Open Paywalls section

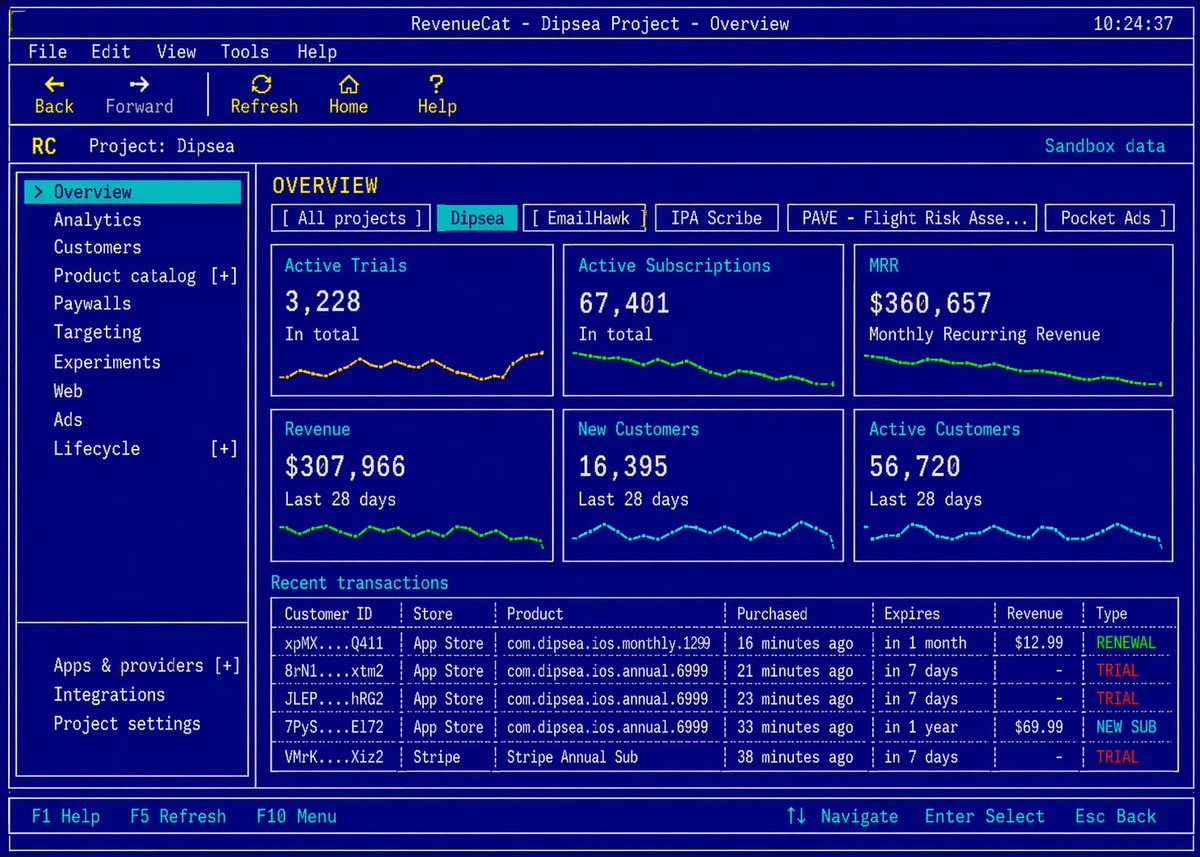(x=92, y=303)
